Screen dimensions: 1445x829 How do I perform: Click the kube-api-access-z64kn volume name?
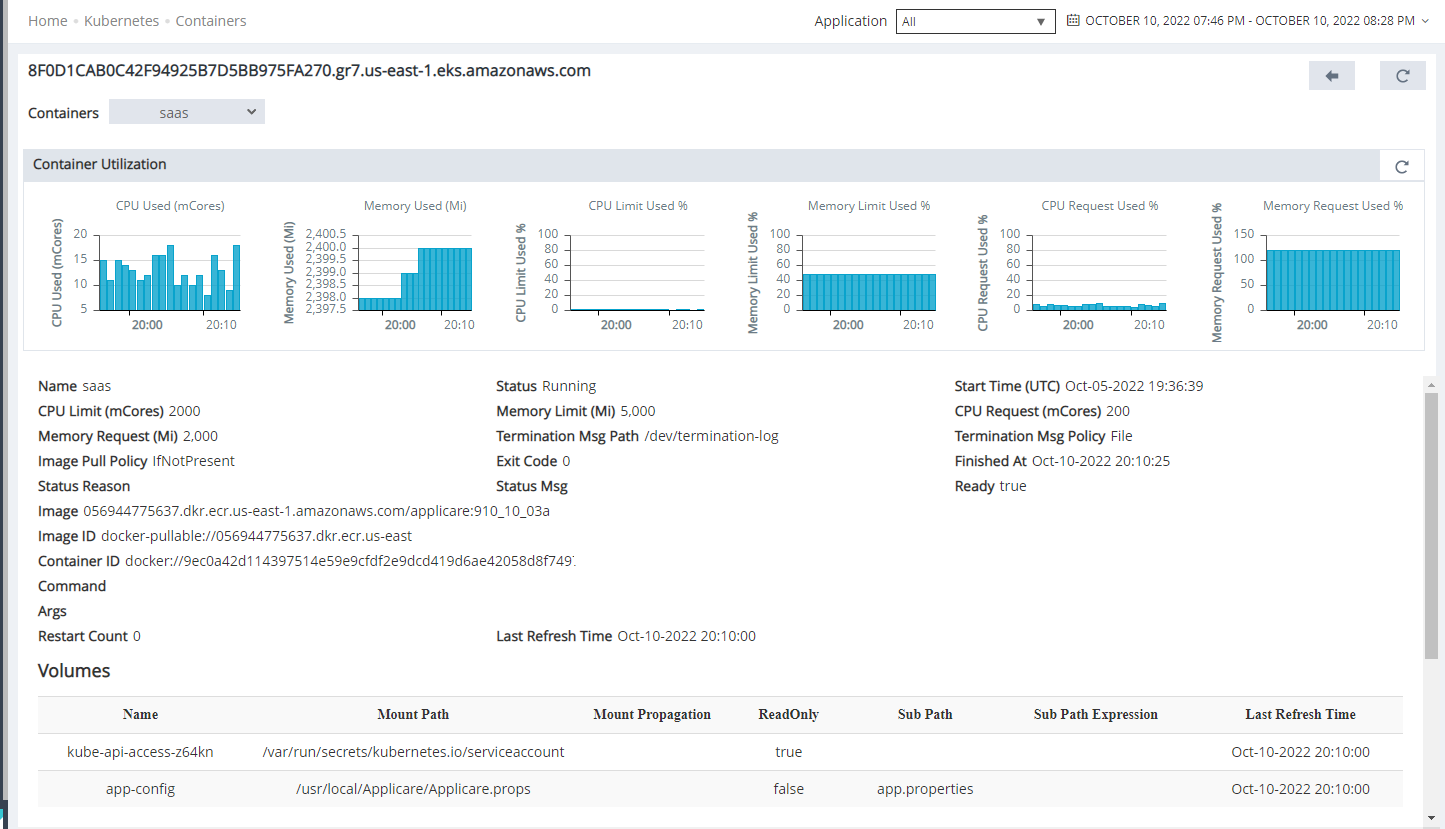click(139, 751)
